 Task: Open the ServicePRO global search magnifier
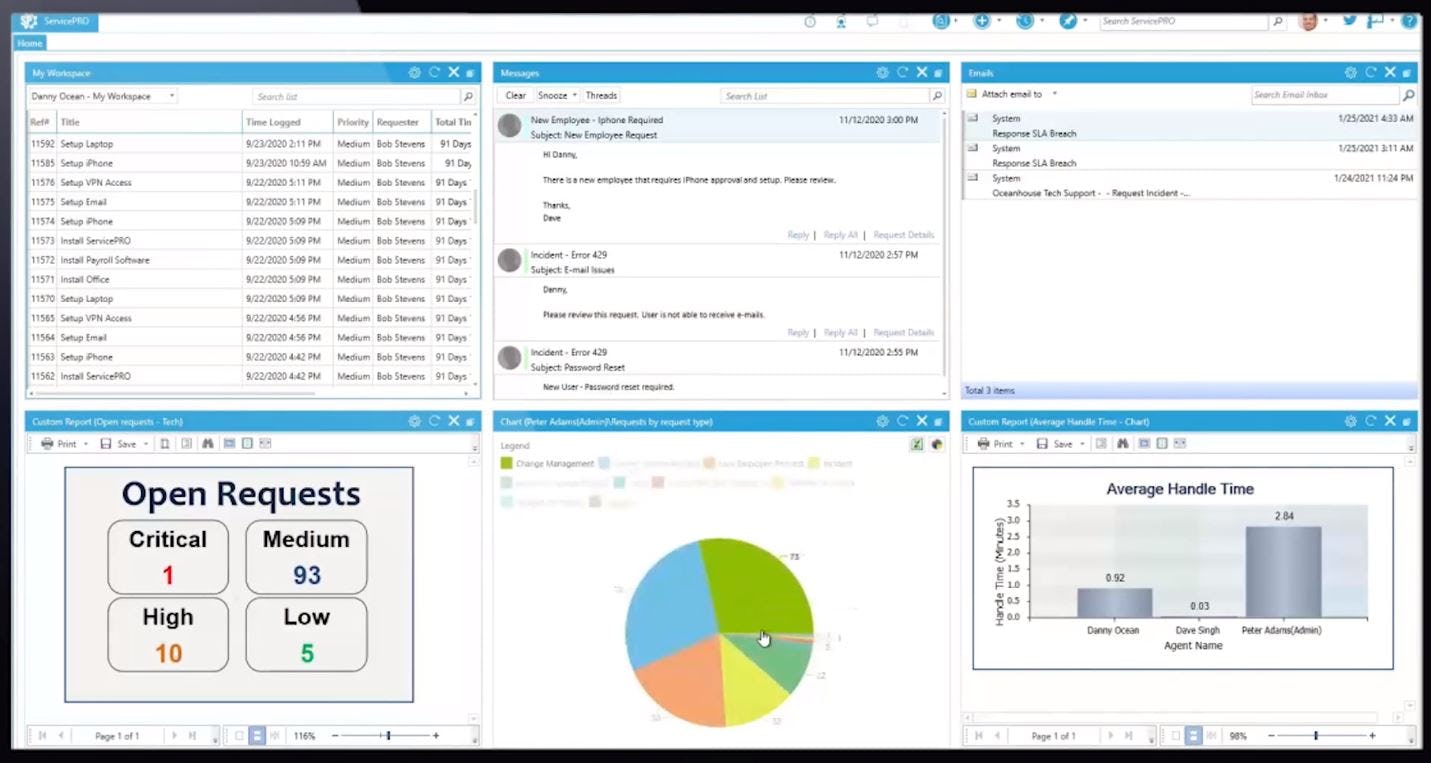point(1278,21)
